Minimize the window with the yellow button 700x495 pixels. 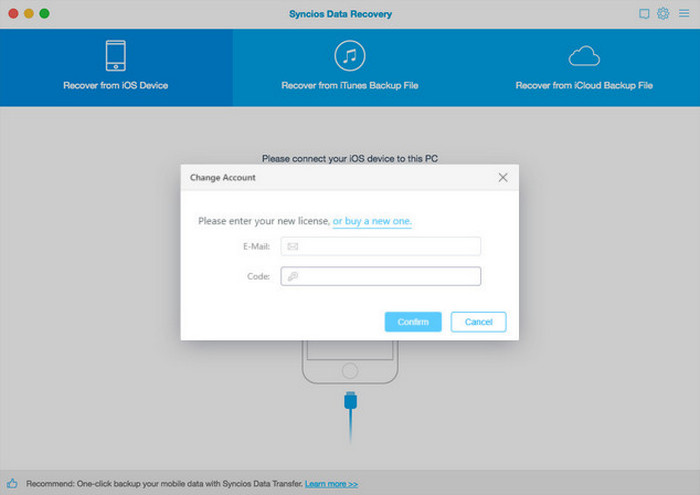pos(28,14)
